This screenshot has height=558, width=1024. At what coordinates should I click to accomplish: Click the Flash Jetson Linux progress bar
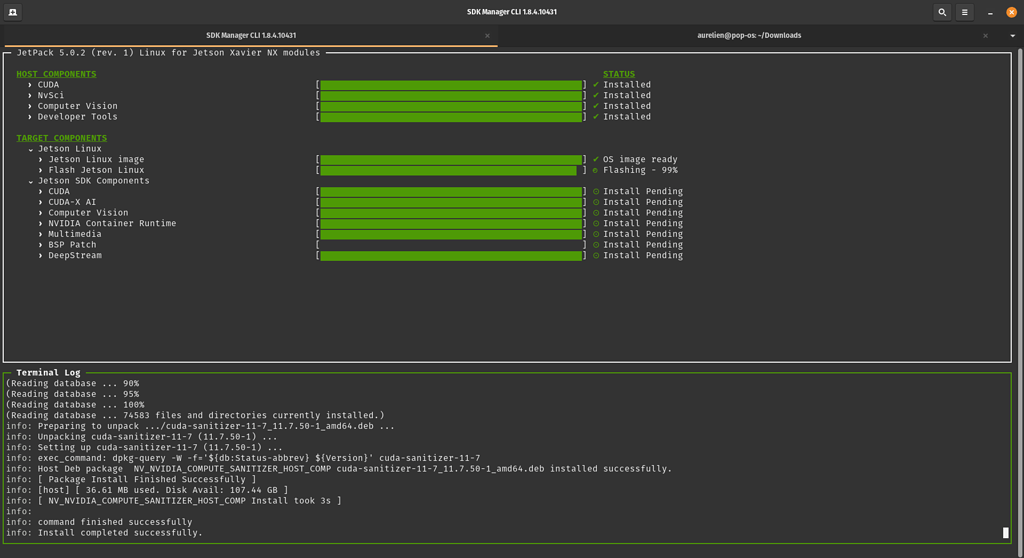click(450, 171)
